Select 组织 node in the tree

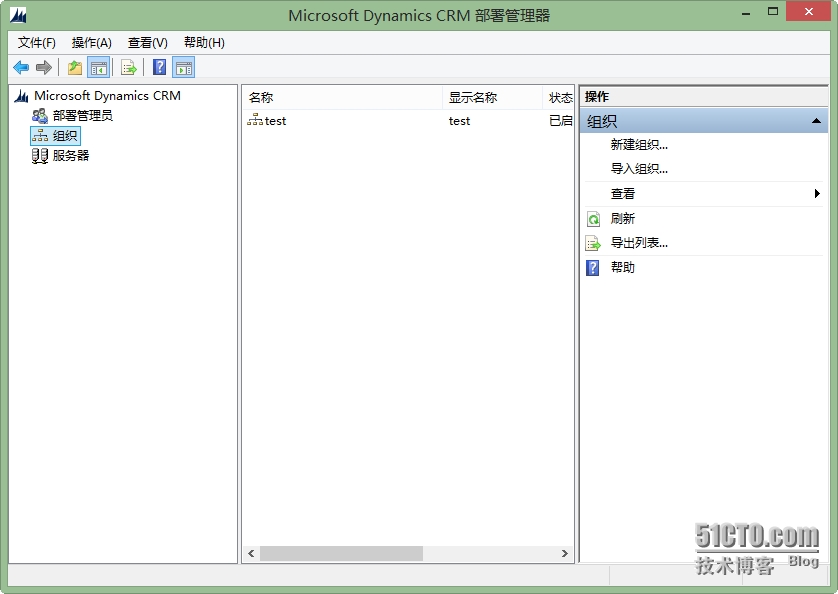65,136
